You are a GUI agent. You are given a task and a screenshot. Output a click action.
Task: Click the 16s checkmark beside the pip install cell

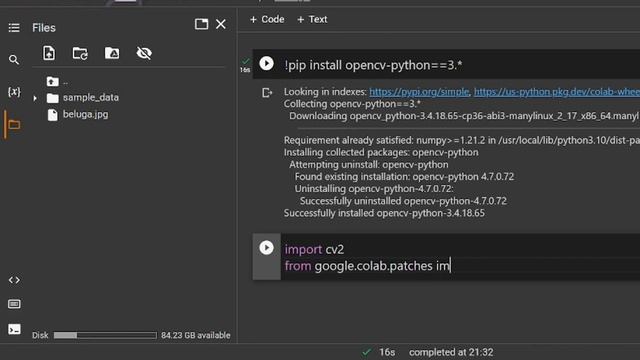pos(245,65)
